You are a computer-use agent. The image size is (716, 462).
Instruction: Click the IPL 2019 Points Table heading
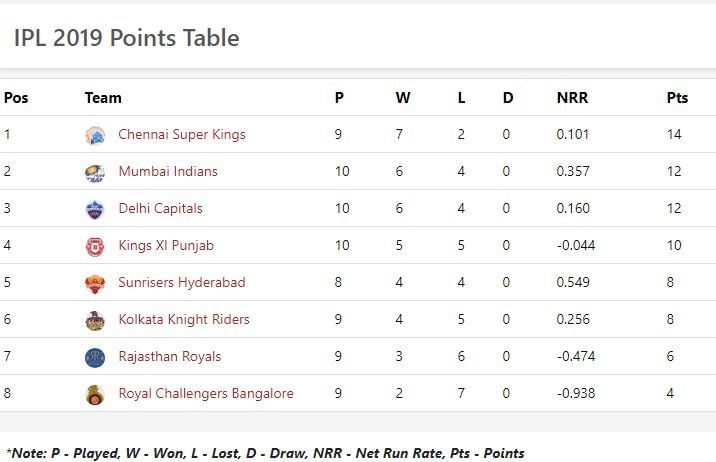tap(126, 38)
